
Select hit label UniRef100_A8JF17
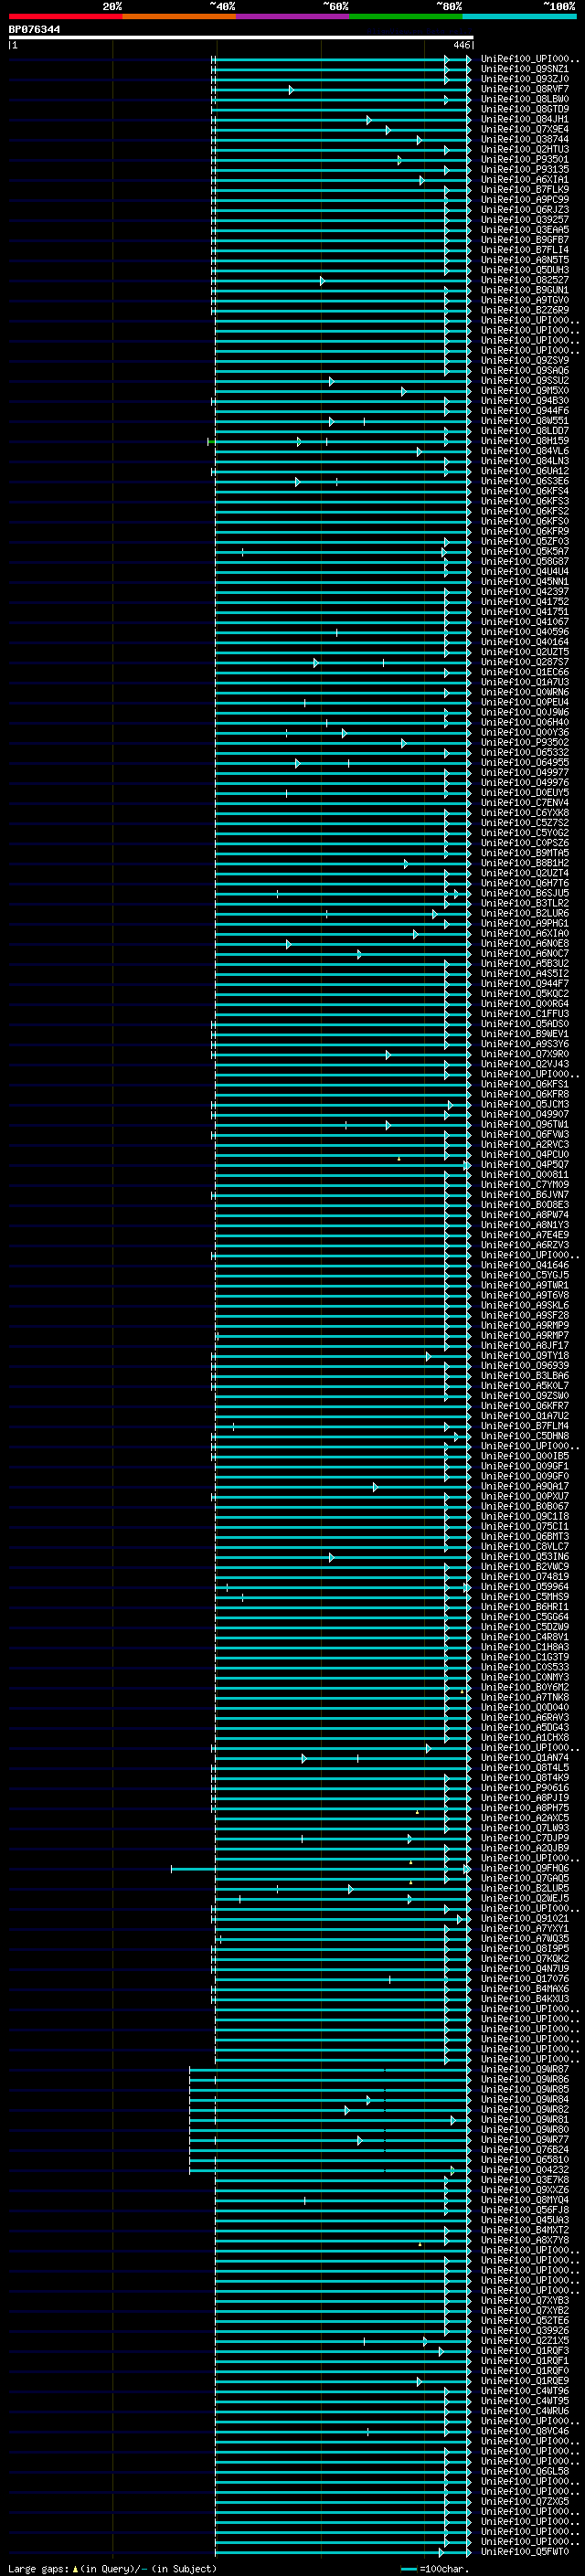(524, 1345)
